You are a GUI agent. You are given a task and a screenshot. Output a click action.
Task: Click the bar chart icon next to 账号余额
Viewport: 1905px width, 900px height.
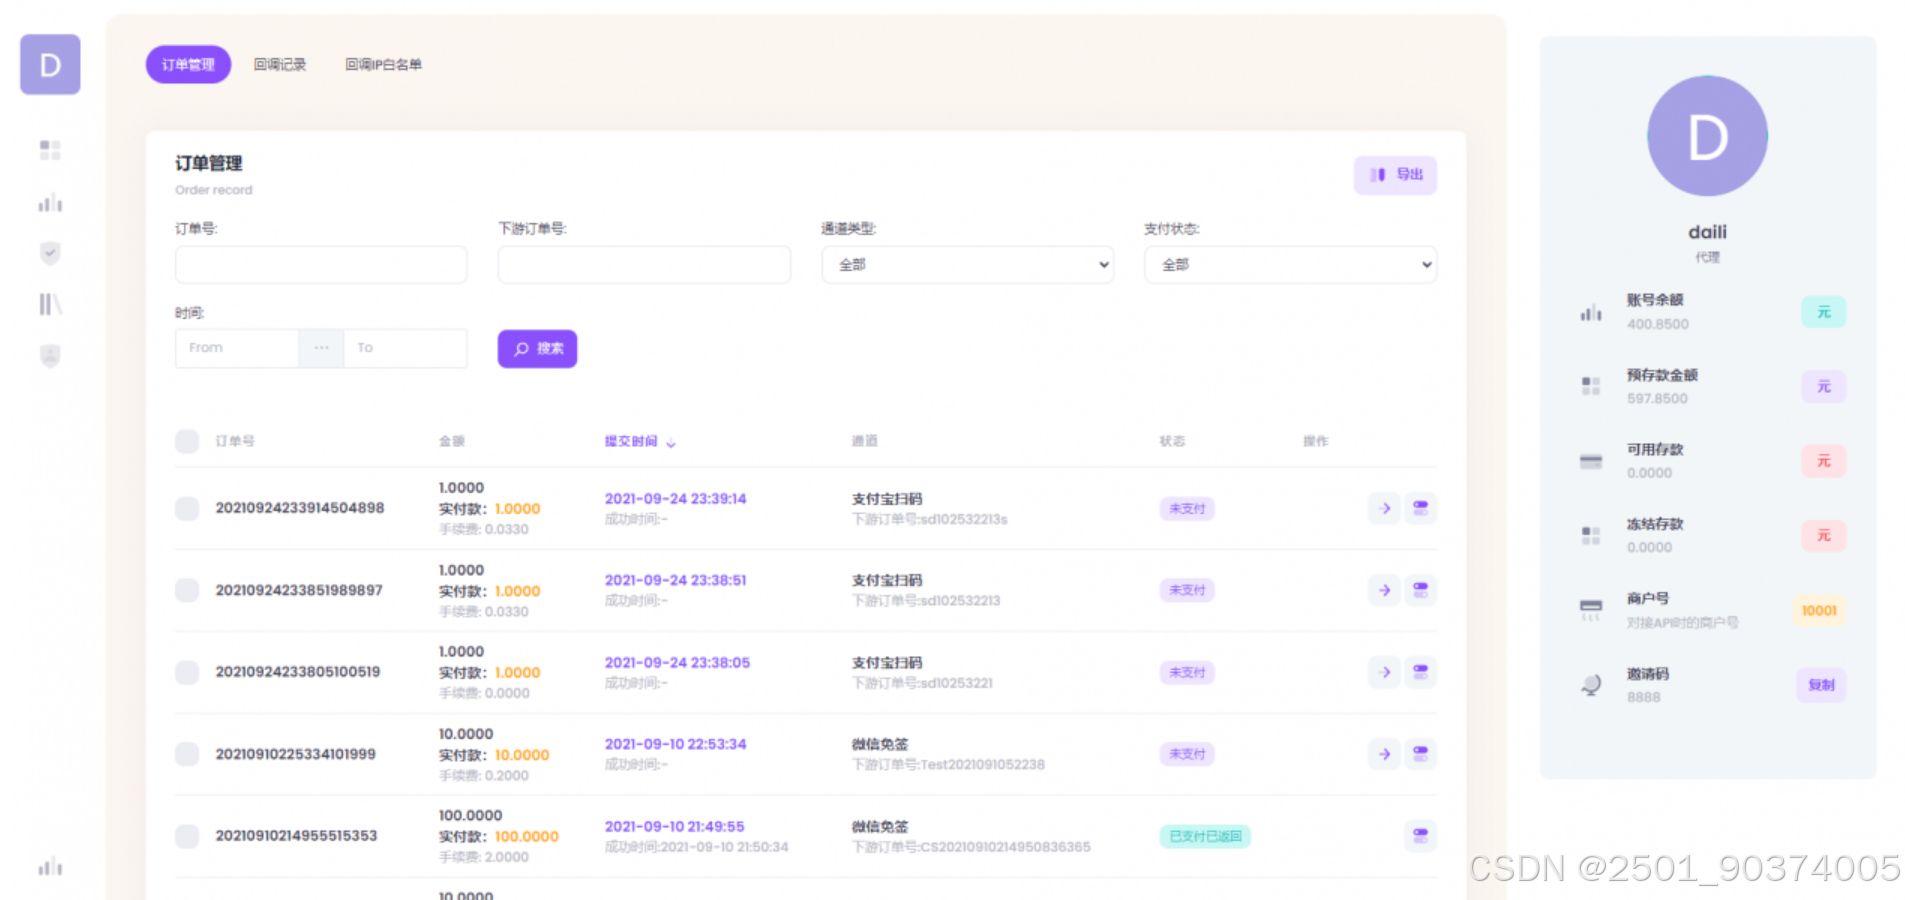1590,311
